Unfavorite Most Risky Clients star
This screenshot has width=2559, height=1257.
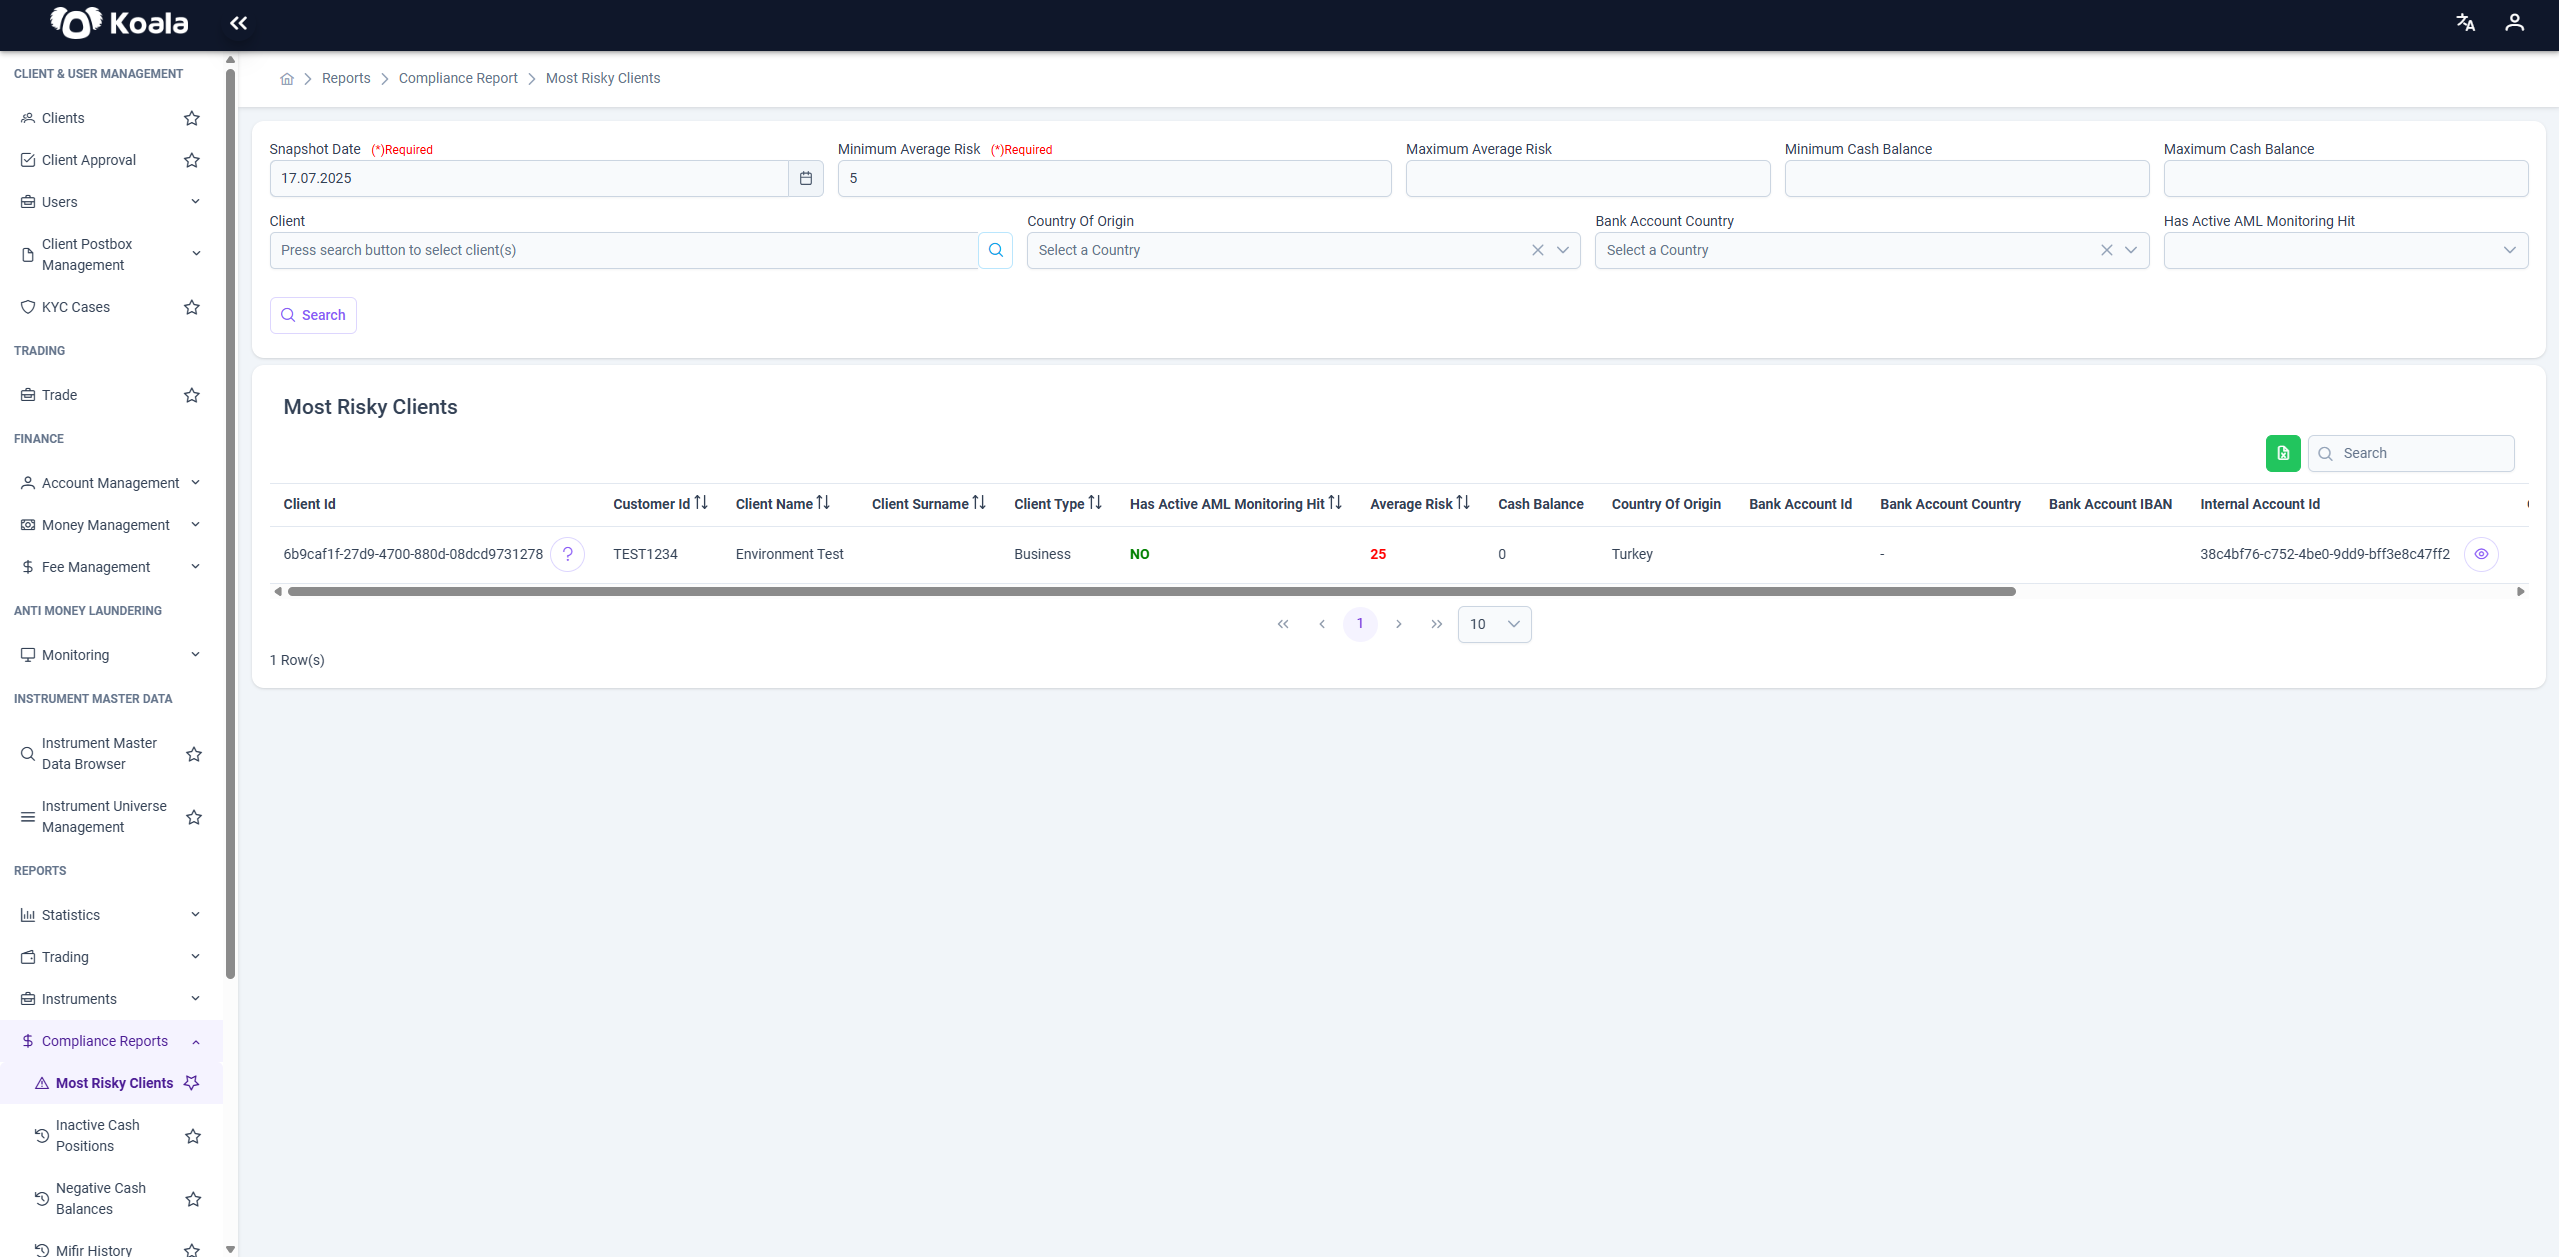point(192,1083)
